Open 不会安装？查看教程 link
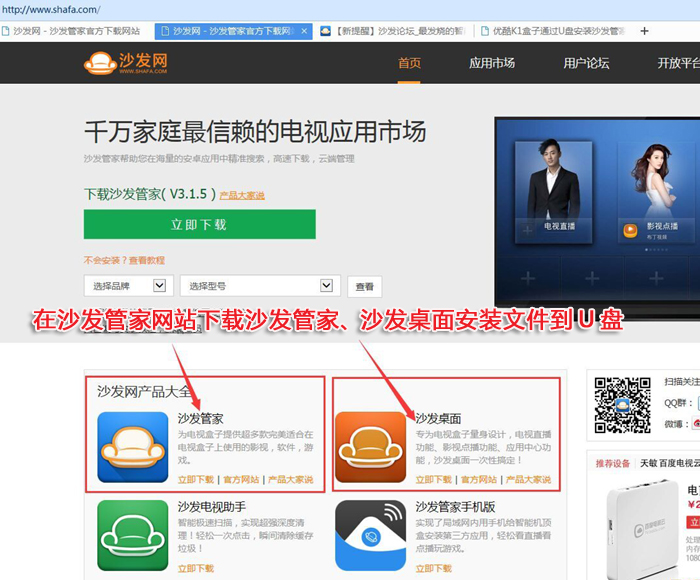The width and height of the screenshot is (700, 580). (124, 260)
